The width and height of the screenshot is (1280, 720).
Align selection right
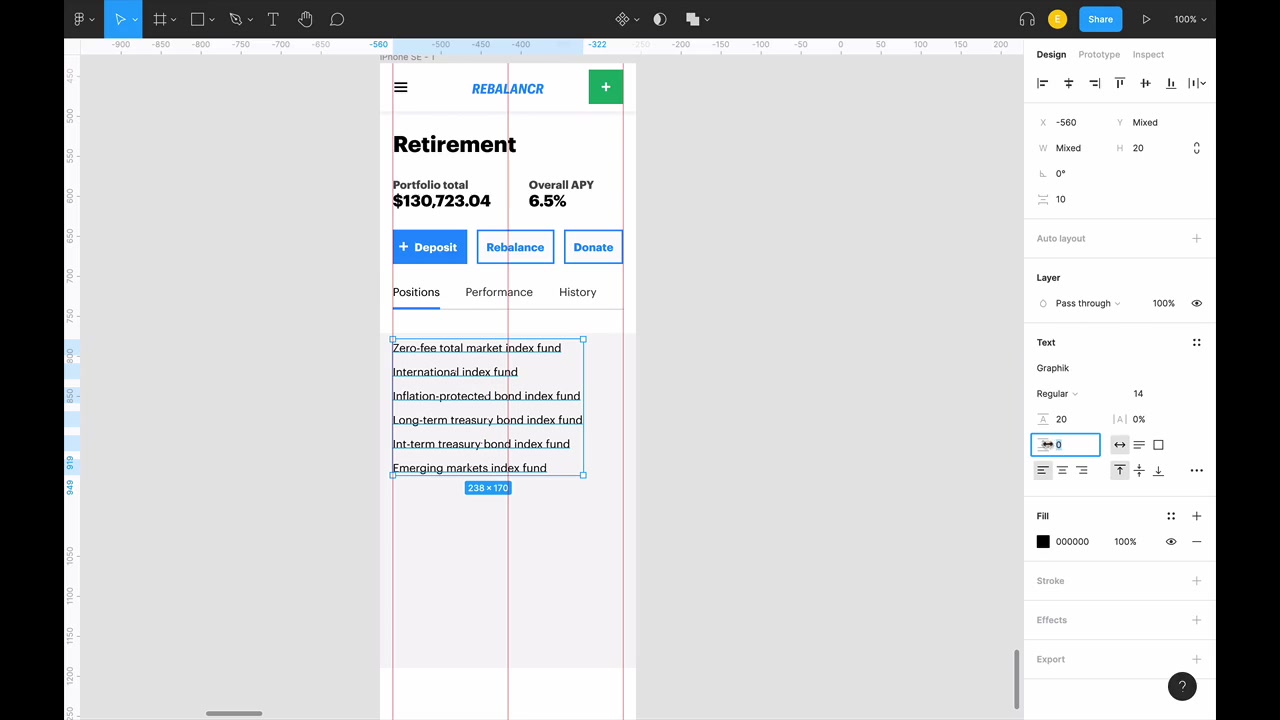coord(1094,83)
